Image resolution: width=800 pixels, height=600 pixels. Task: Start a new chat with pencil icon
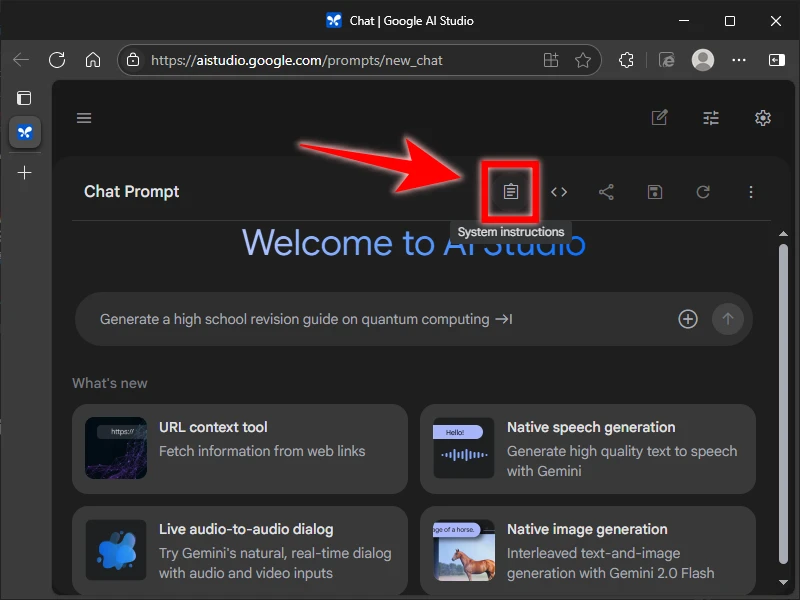[660, 118]
